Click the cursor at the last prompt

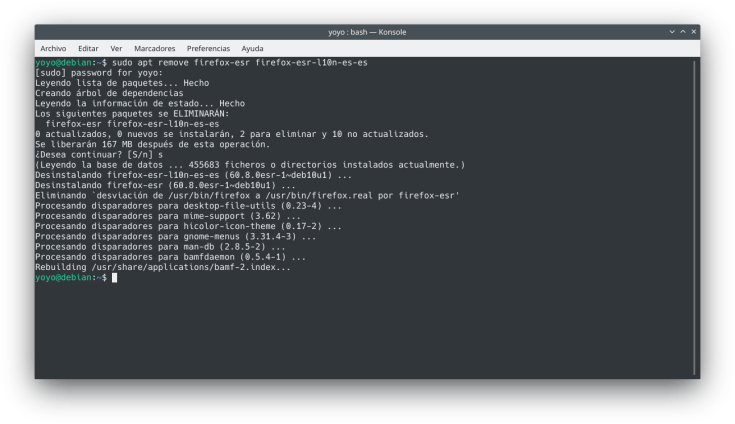tap(114, 278)
